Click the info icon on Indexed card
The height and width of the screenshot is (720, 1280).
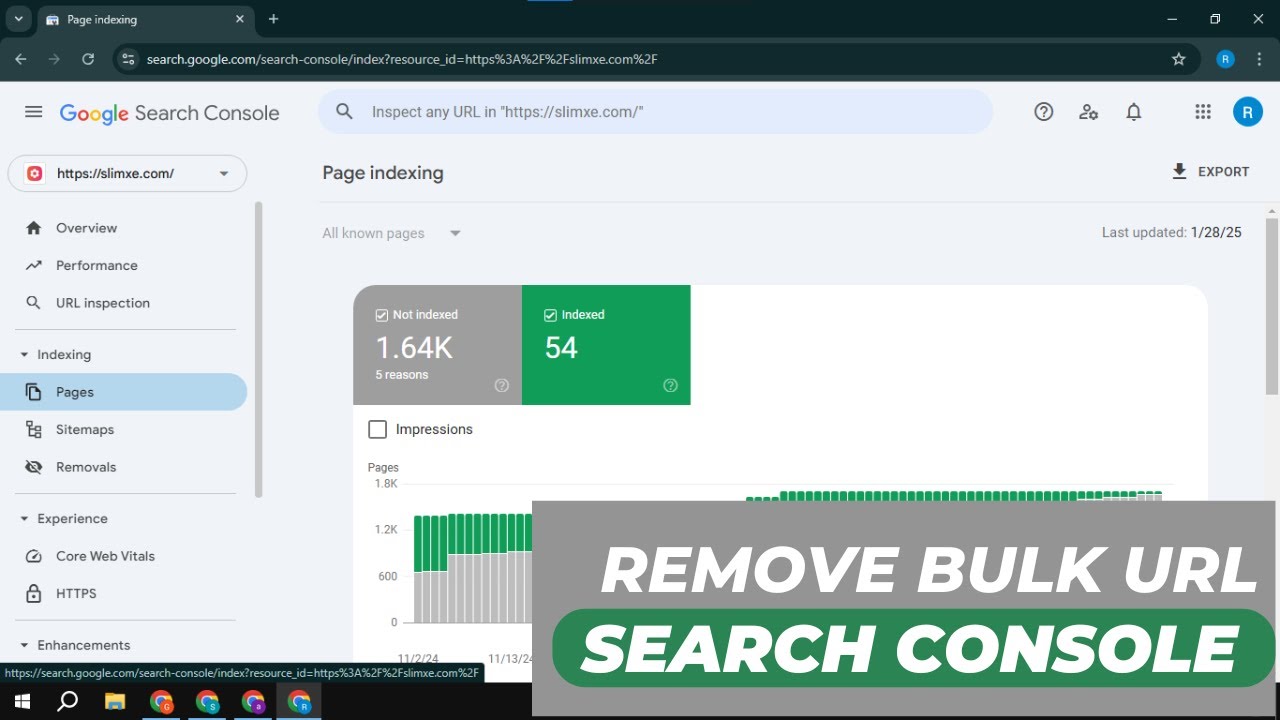click(671, 385)
